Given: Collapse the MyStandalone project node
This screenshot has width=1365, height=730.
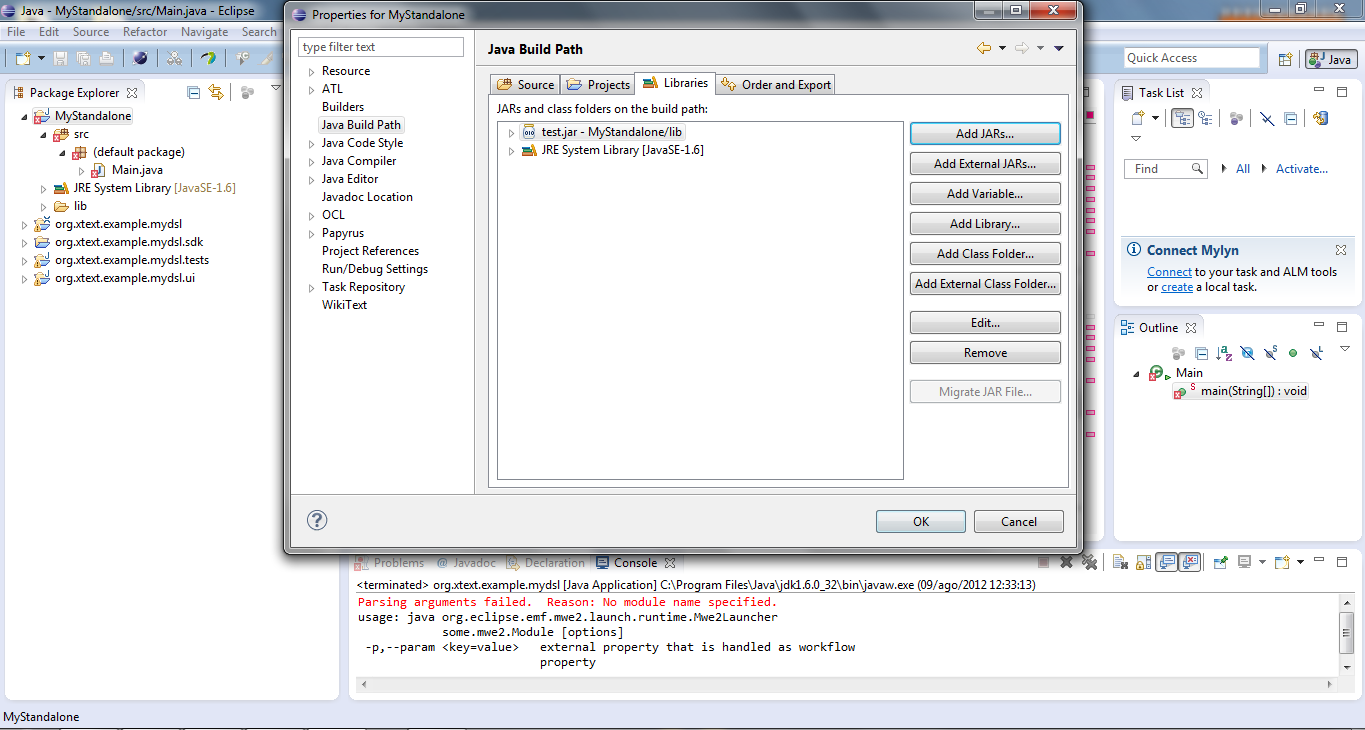Looking at the screenshot, I should click(x=24, y=116).
